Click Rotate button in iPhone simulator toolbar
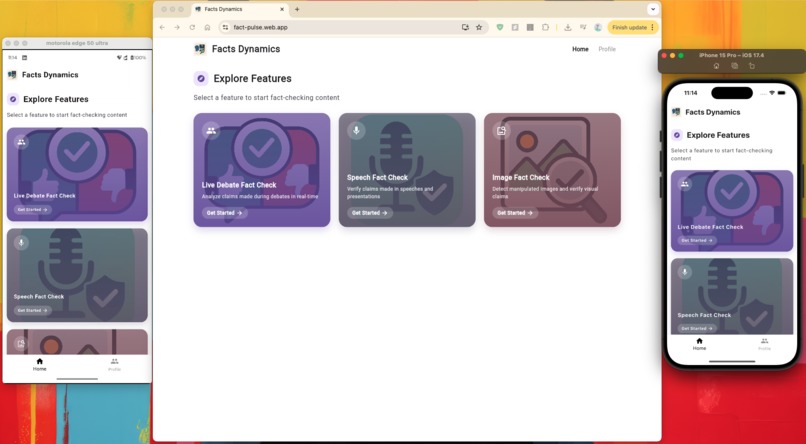 (752, 66)
